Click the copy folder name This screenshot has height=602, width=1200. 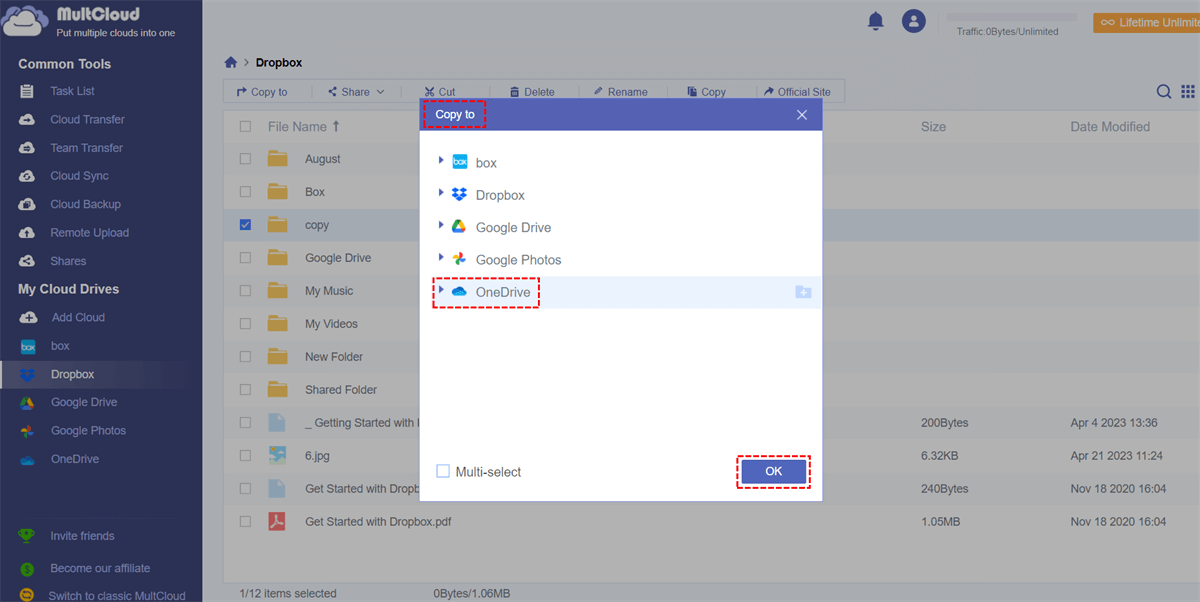click(x=317, y=225)
